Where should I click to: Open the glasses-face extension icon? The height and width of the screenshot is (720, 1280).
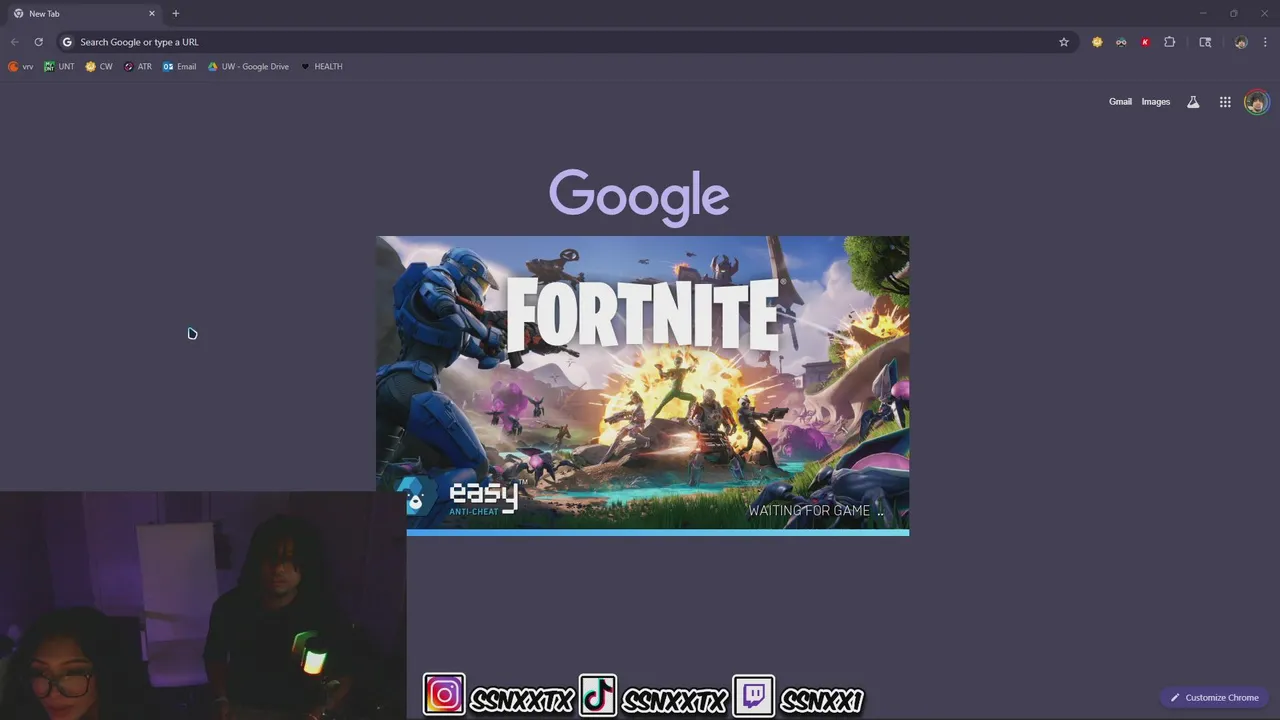click(x=1121, y=42)
